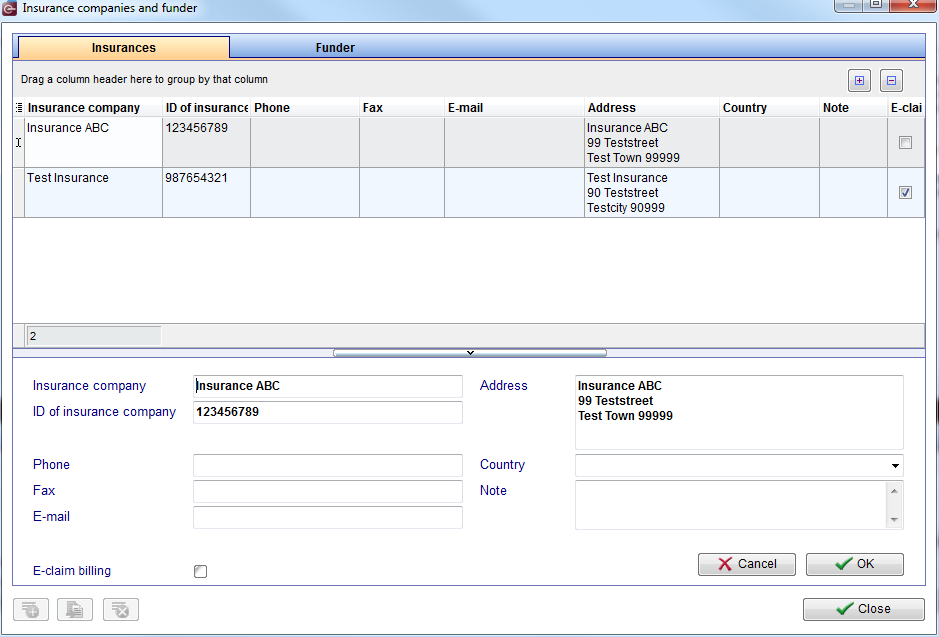The width and height of the screenshot is (939, 637).
Task: Click the Phone input field
Action: click(328, 465)
